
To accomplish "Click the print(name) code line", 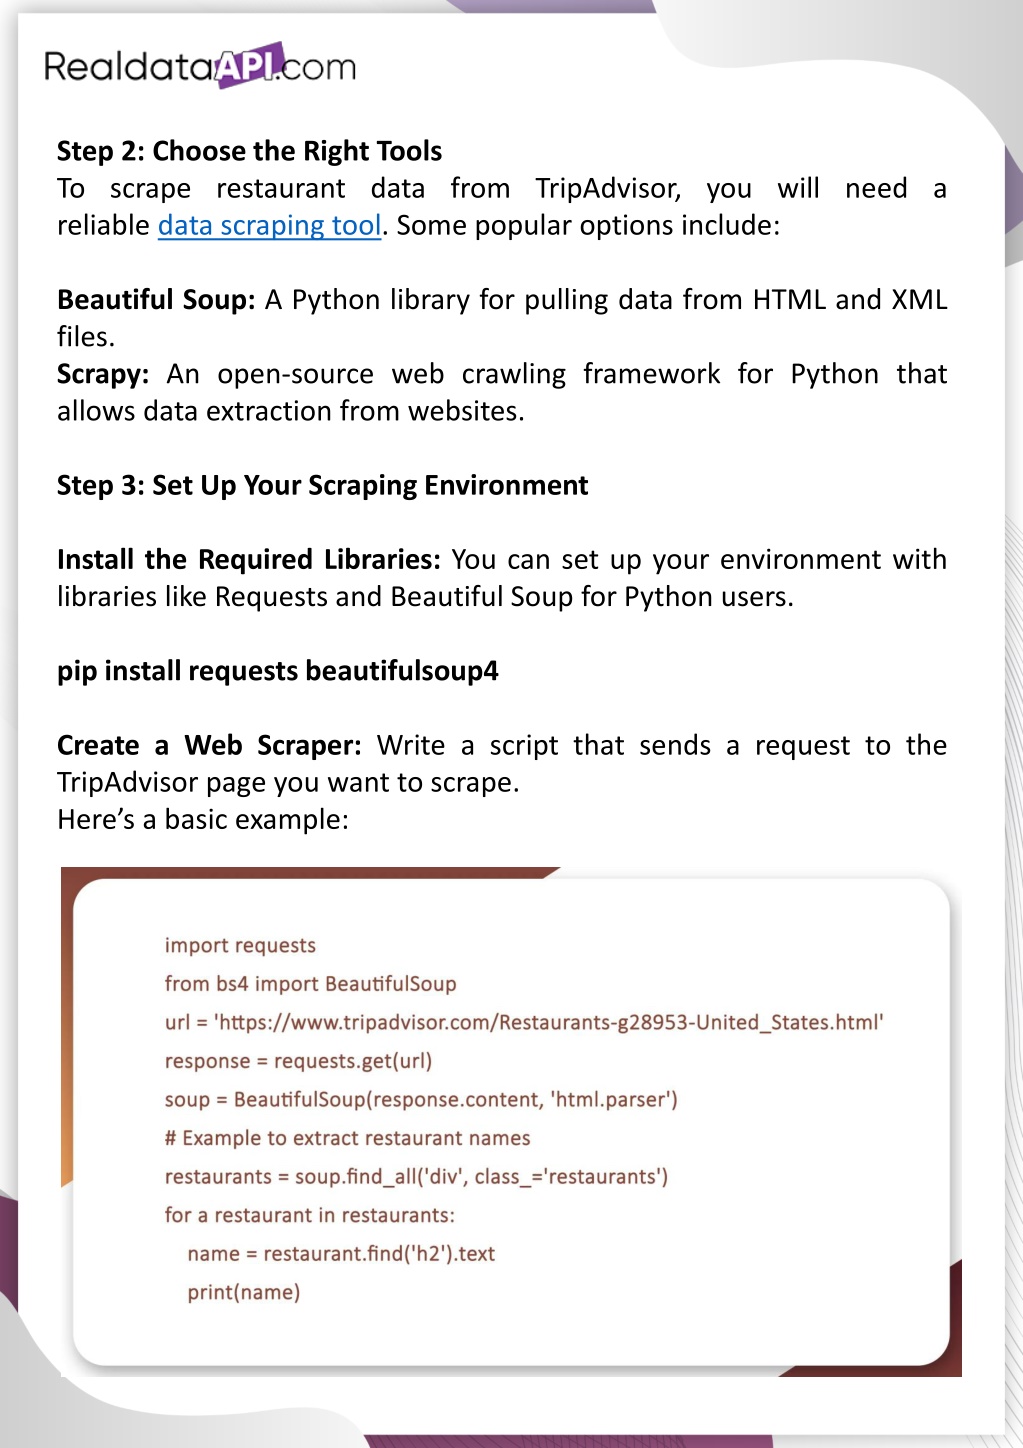I will coord(243,1292).
